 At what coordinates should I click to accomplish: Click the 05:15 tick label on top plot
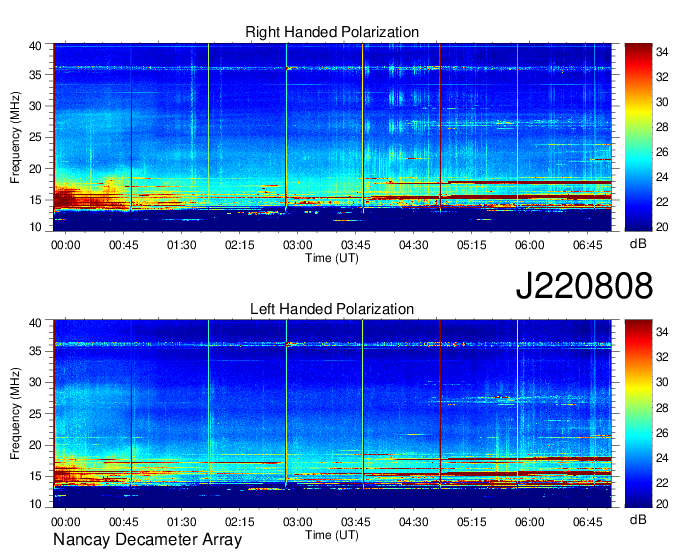pyautogui.click(x=471, y=245)
